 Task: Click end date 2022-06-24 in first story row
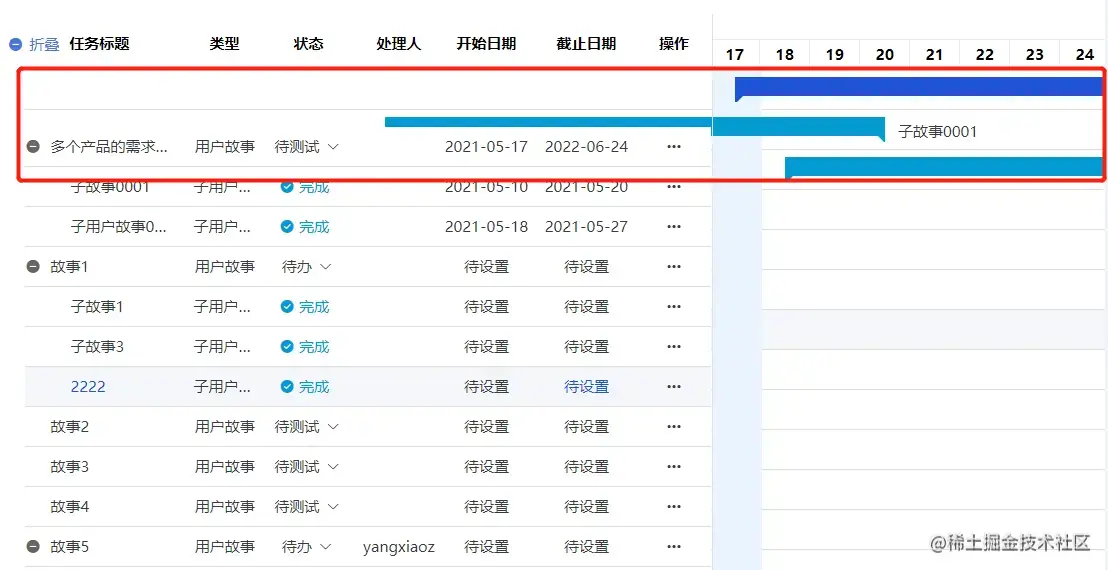pos(587,147)
